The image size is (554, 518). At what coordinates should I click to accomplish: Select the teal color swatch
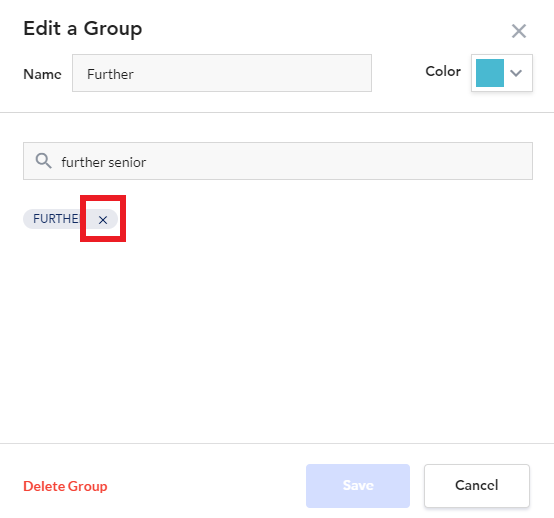click(x=490, y=73)
